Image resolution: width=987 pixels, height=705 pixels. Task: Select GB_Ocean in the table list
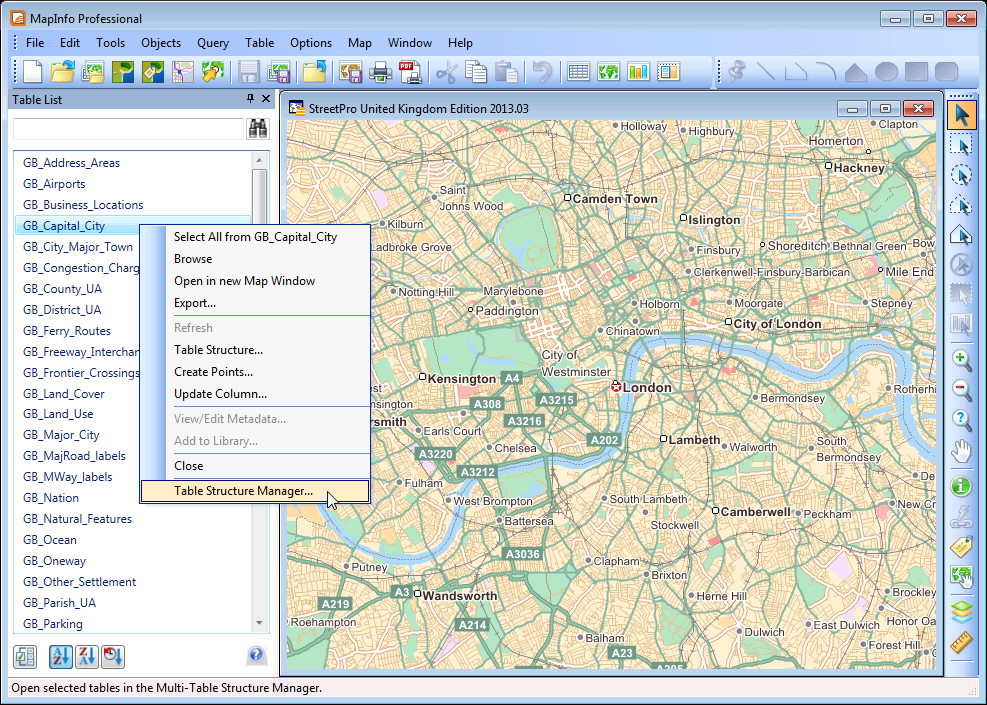point(50,540)
